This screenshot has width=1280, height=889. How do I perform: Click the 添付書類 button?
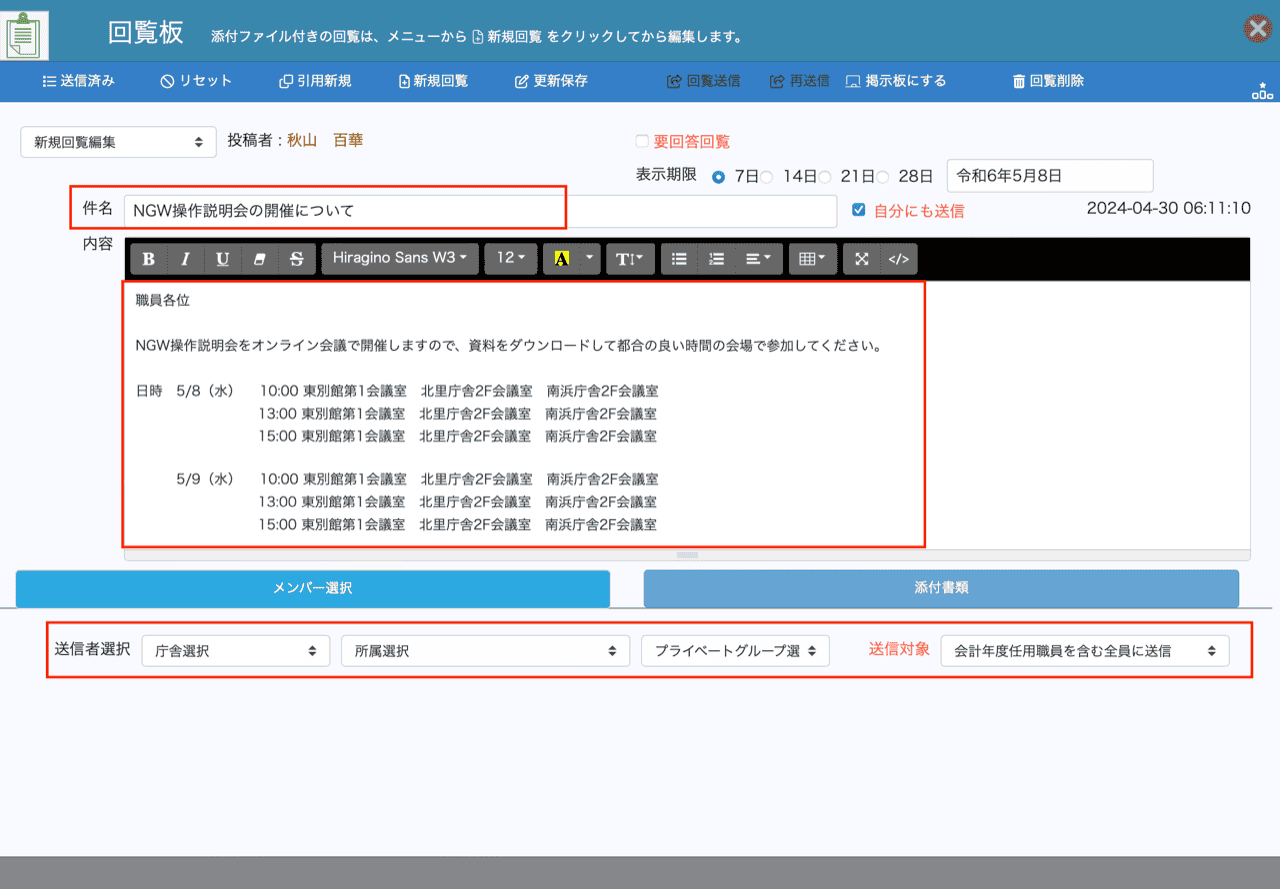point(941,589)
